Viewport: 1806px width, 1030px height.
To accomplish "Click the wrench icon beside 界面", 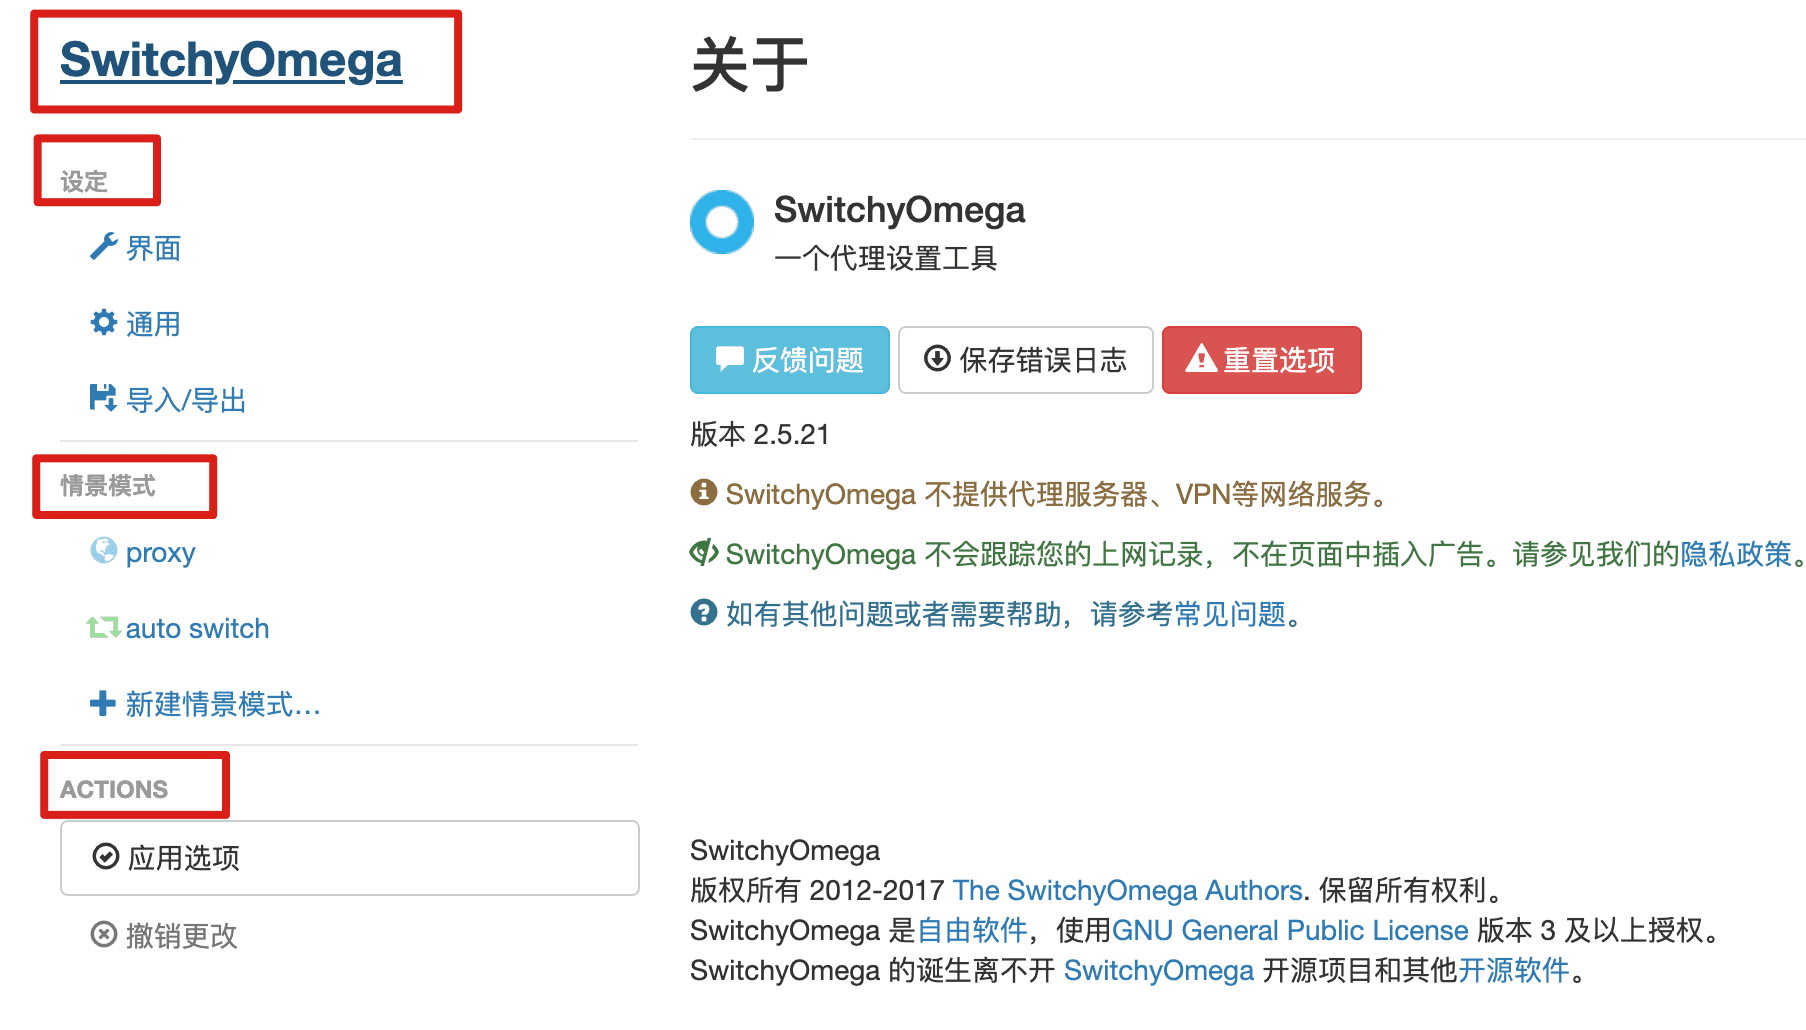I will point(103,246).
